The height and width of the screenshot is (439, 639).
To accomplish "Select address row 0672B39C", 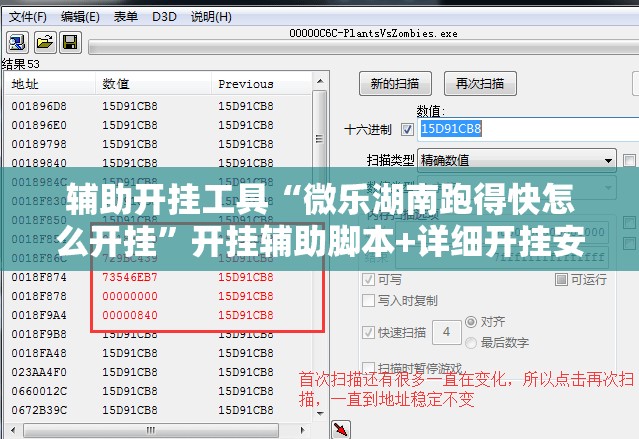I will [158, 410].
